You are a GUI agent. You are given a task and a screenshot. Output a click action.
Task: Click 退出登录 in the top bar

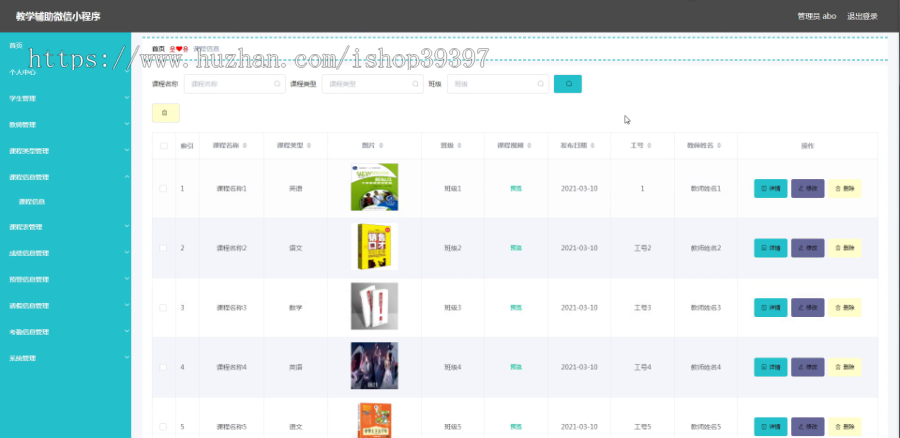coord(862,16)
